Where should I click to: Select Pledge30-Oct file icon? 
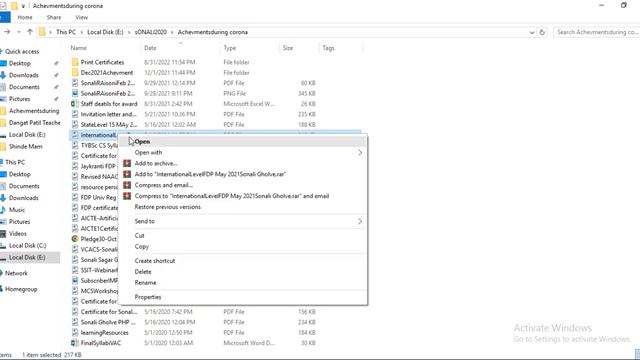pos(75,239)
